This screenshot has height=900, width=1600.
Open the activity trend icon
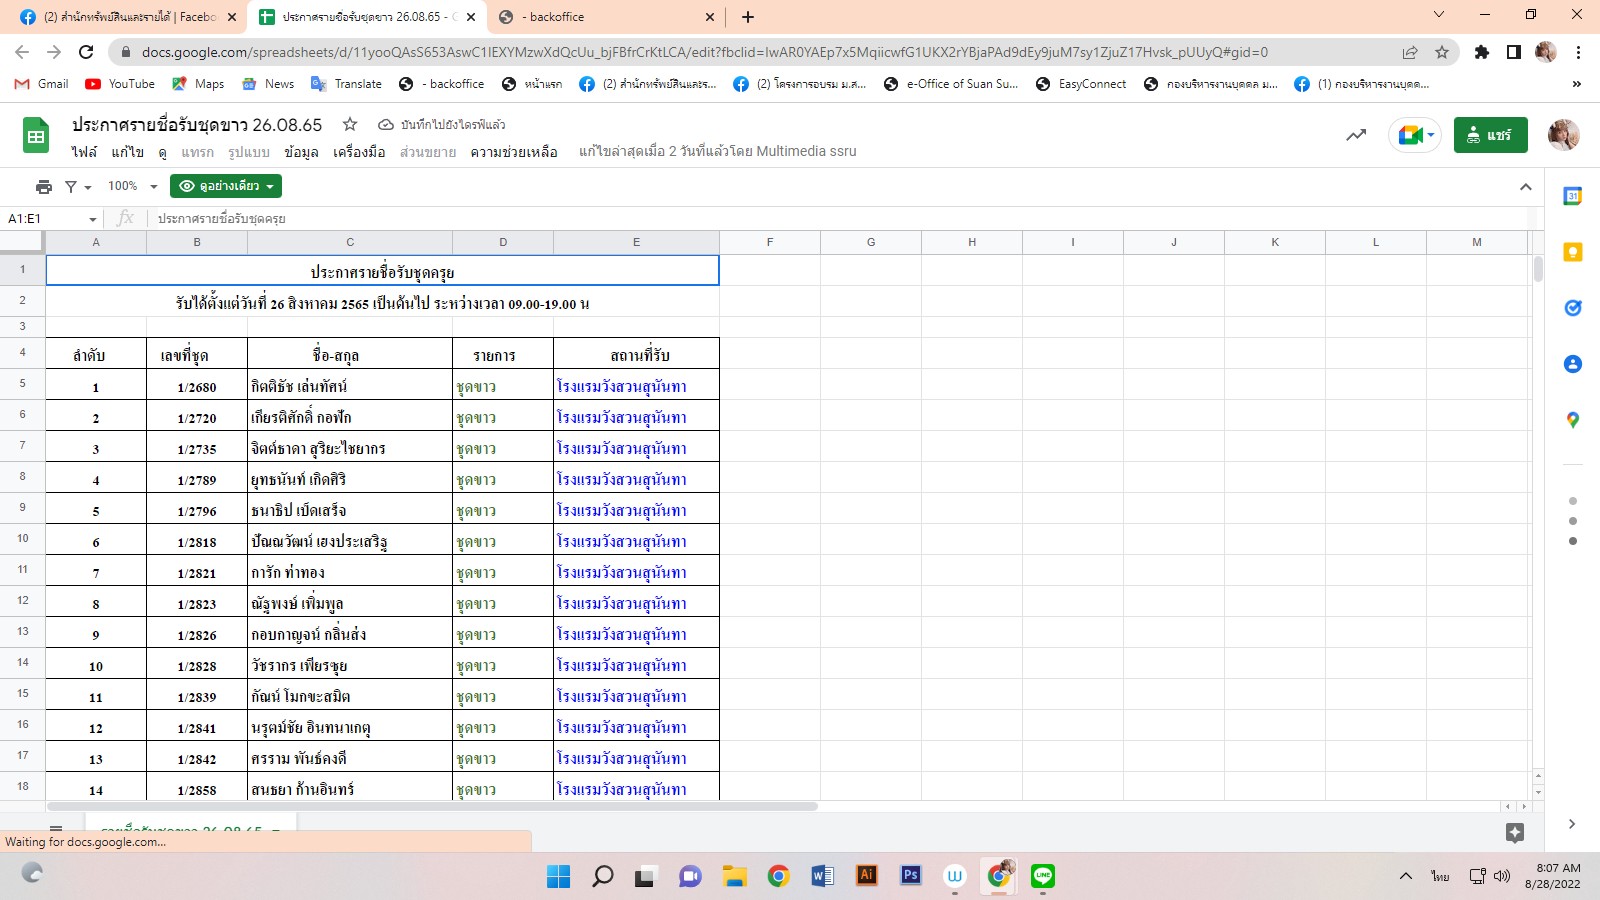(1356, 135)
